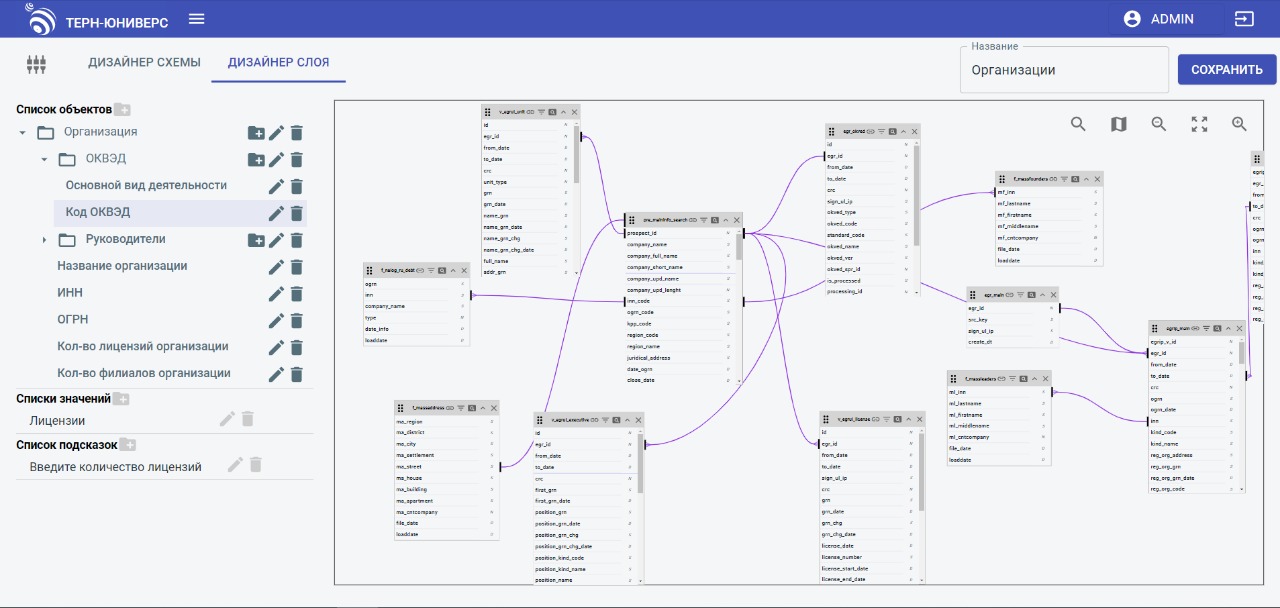Delete the ОКВЭД folder

tap(296, 159)
